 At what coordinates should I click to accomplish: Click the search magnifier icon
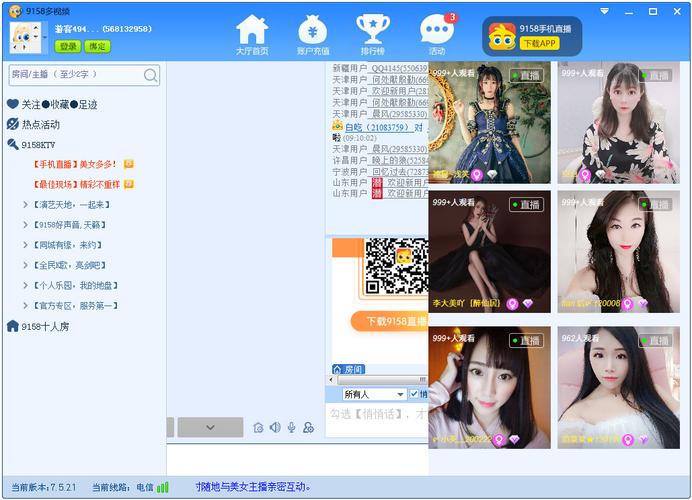tap(150, 75)
